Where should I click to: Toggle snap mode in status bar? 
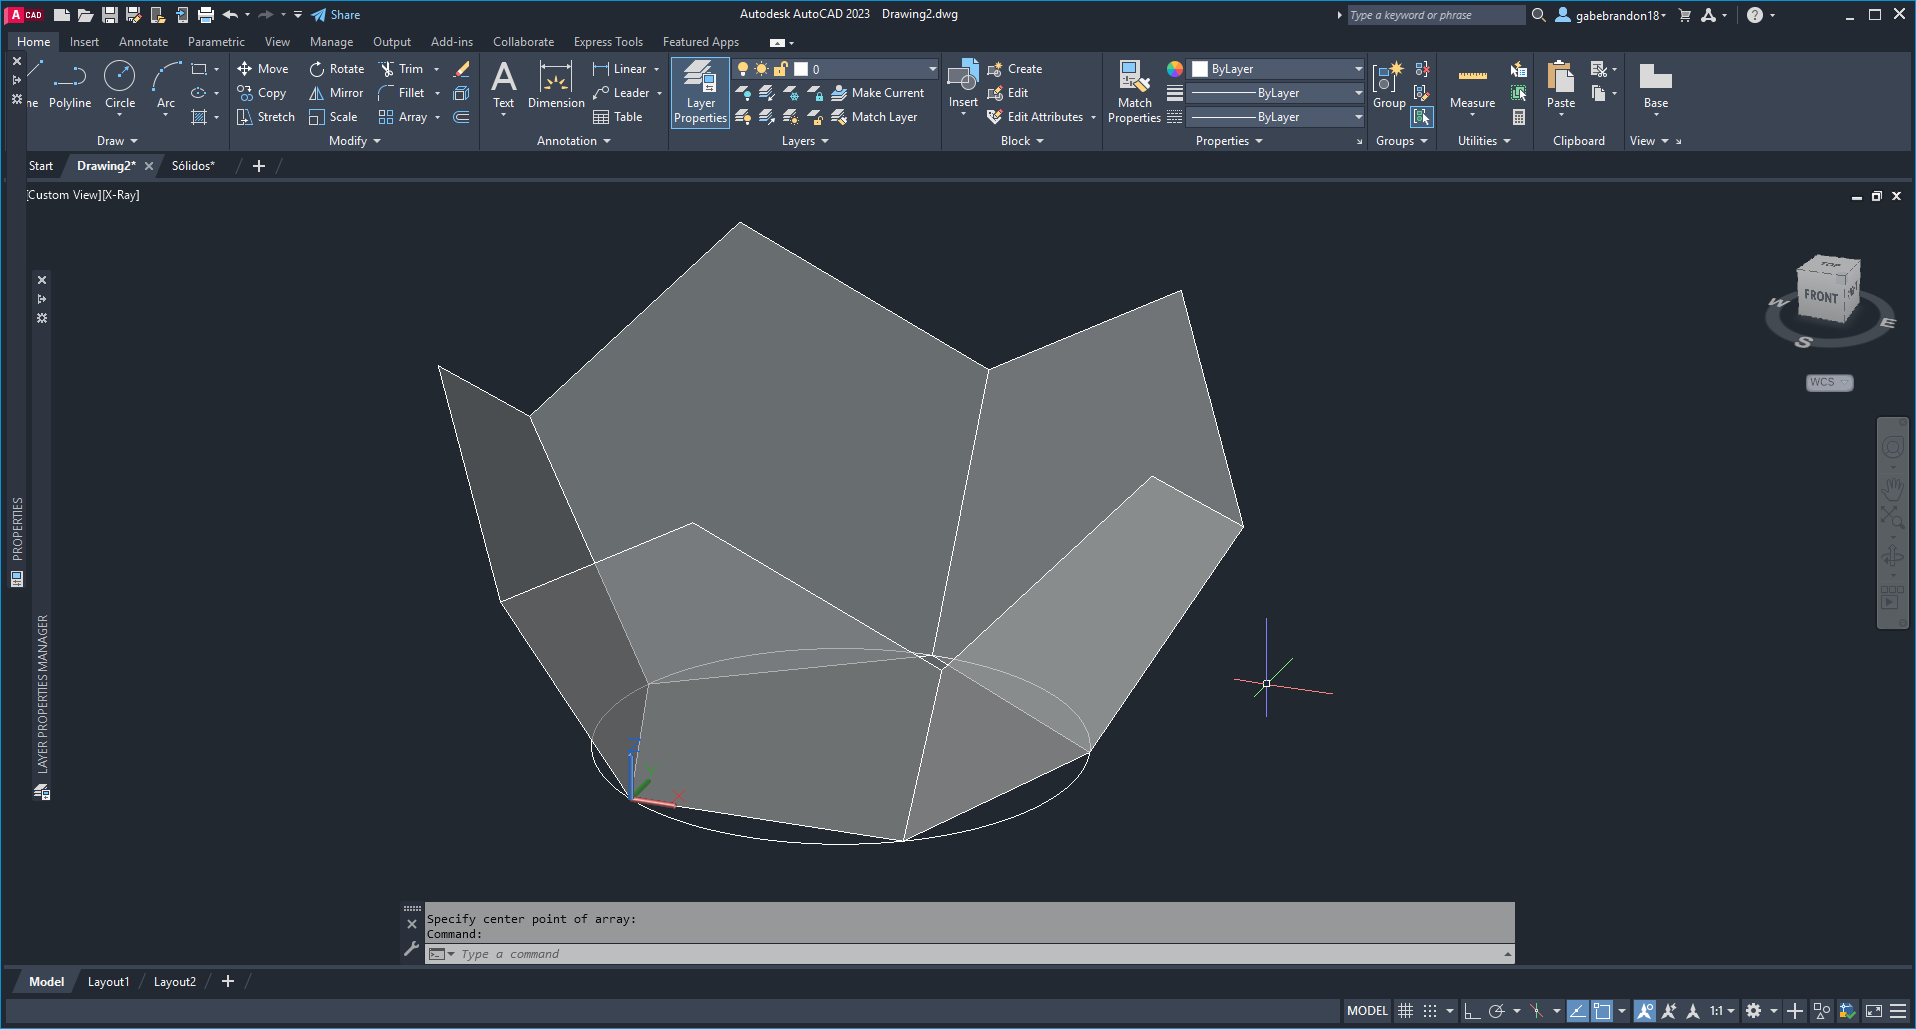pyautogui.click(x=1430, y=1011)
